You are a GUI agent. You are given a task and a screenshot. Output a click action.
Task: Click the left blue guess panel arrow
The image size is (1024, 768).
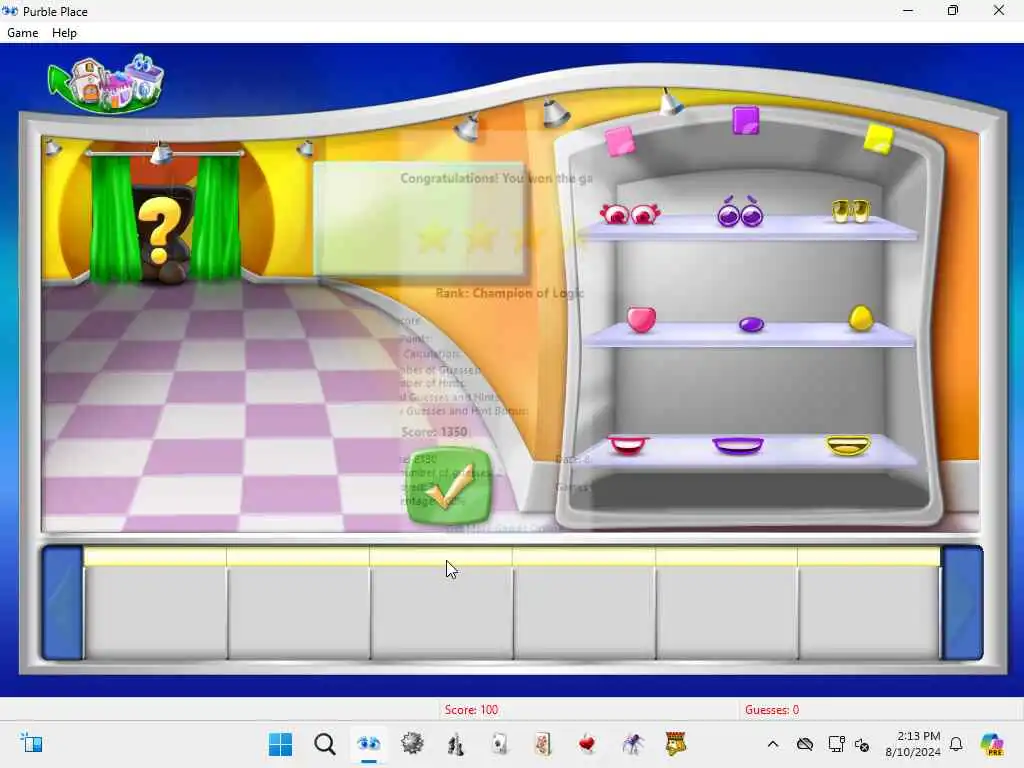[x=63, y=603]
